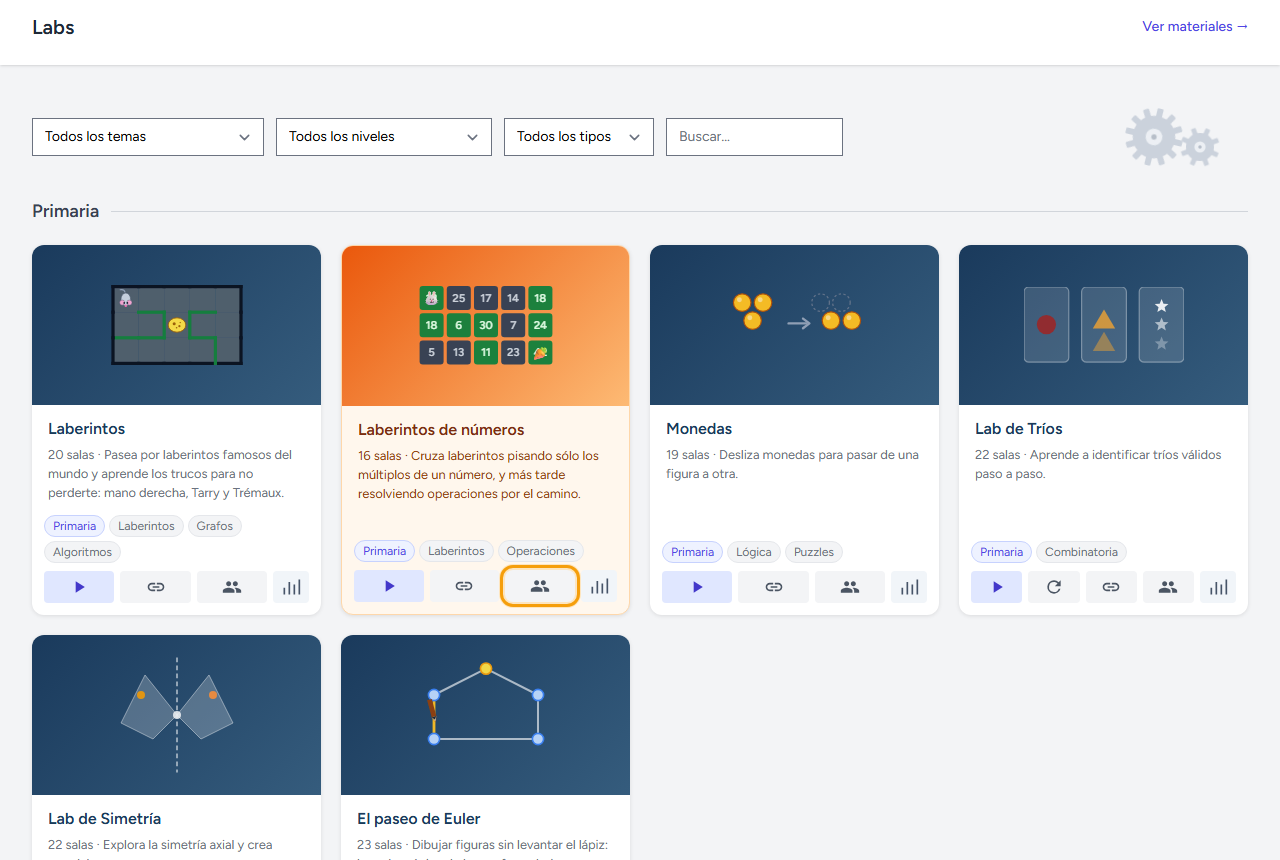1280x860 pixels.
Task: Play the Lab de Tríos lab
Action: click(996, 587)
